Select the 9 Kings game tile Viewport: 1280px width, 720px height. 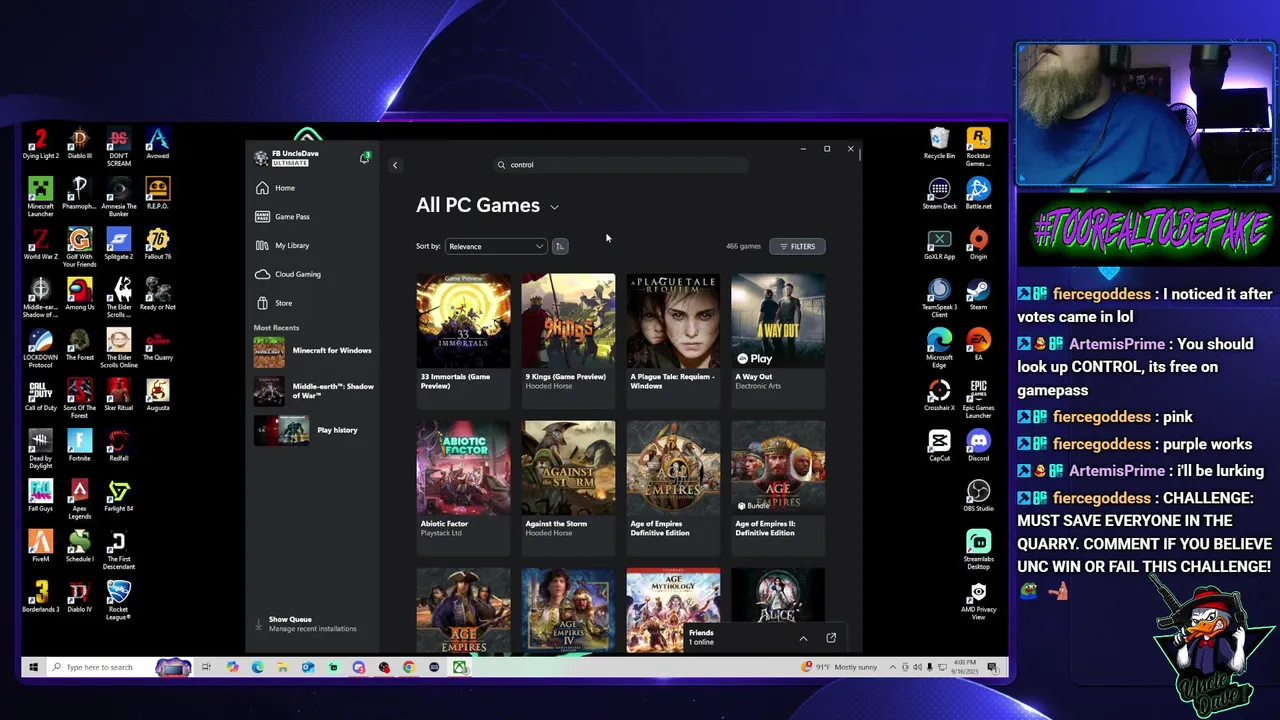coord(568,339)
